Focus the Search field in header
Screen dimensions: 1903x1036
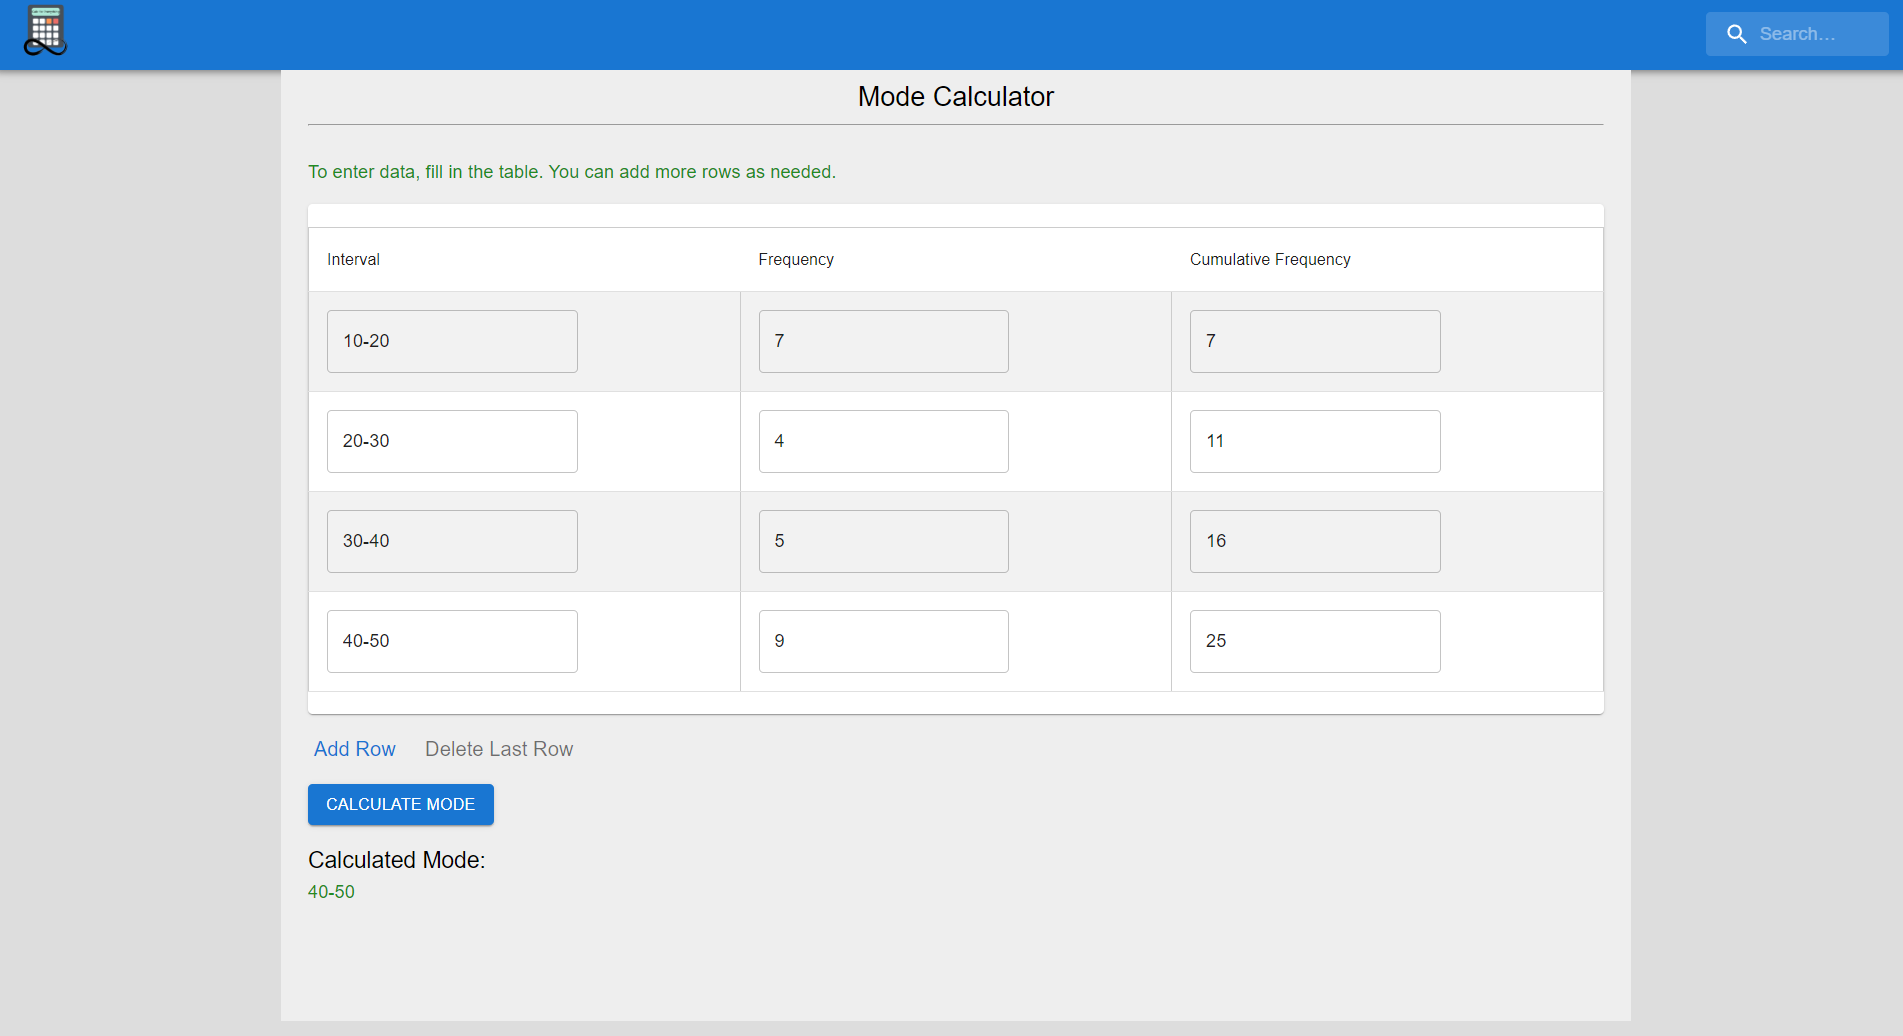pos(1797,34)
